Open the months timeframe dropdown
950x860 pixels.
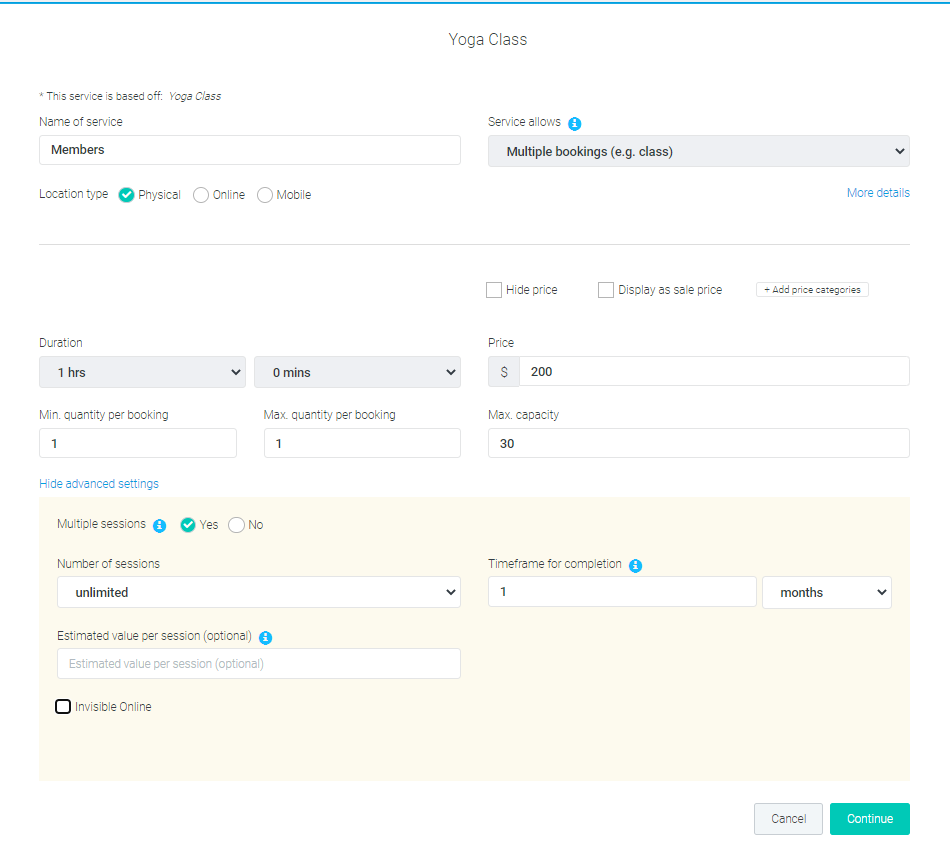tap(827, 592)
